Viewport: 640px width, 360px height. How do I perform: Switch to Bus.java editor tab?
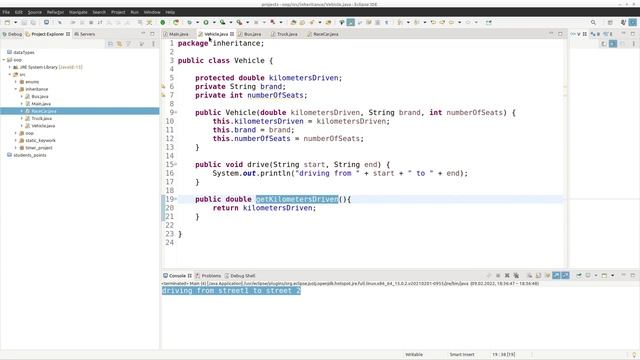(252, 34)
